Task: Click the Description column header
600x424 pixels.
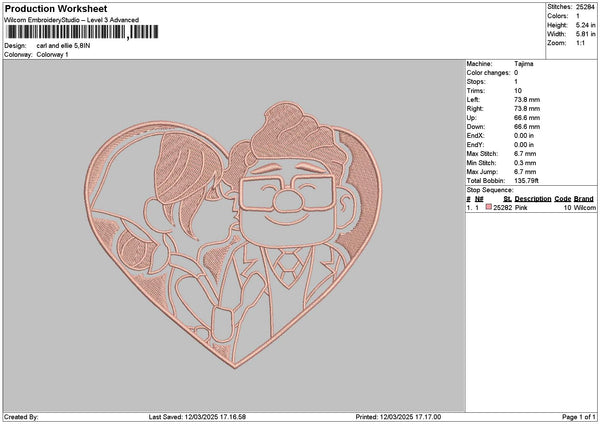Action: [533, 199]
